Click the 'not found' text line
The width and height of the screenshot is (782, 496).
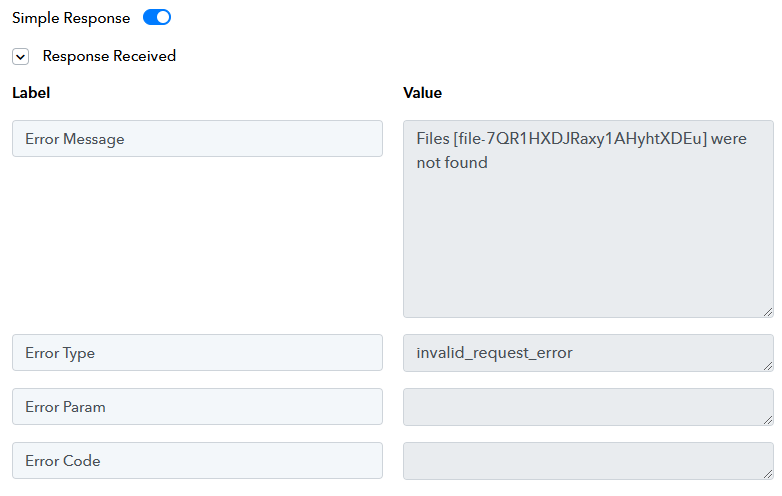pos(452,163)
